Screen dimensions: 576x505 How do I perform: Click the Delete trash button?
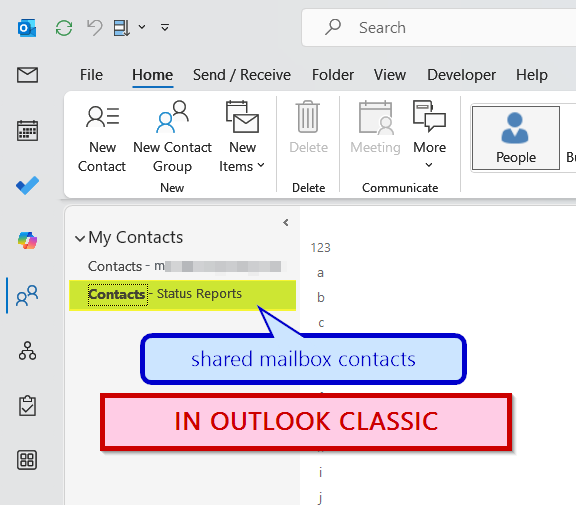(308, 127)
